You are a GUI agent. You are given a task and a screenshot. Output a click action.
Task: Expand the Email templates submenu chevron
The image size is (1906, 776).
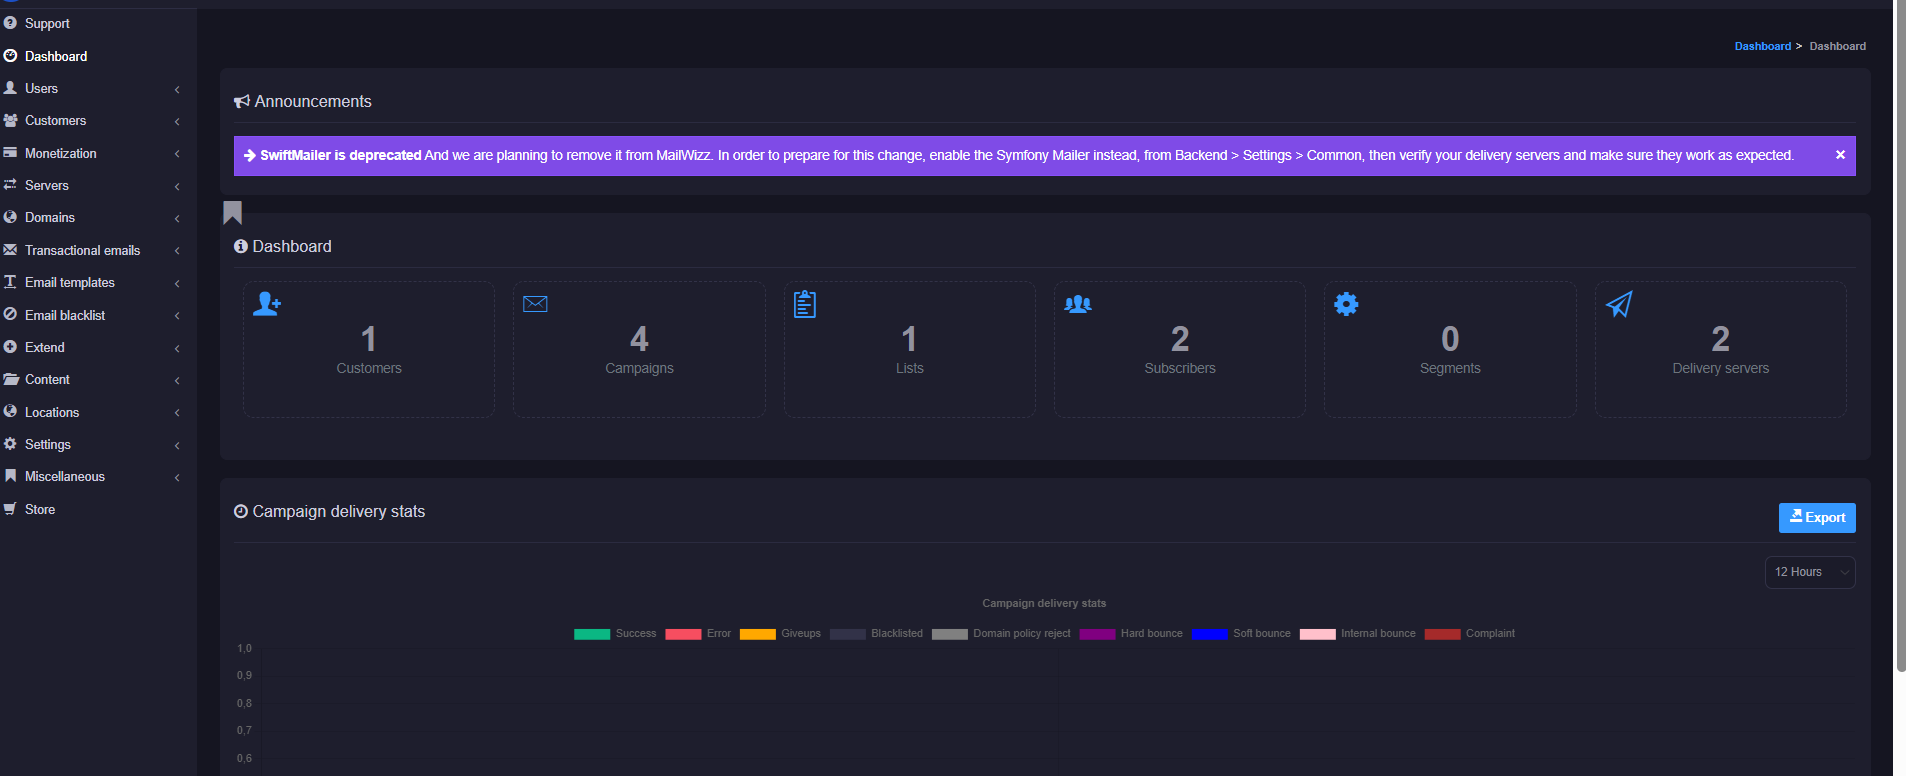coord(177,283)
